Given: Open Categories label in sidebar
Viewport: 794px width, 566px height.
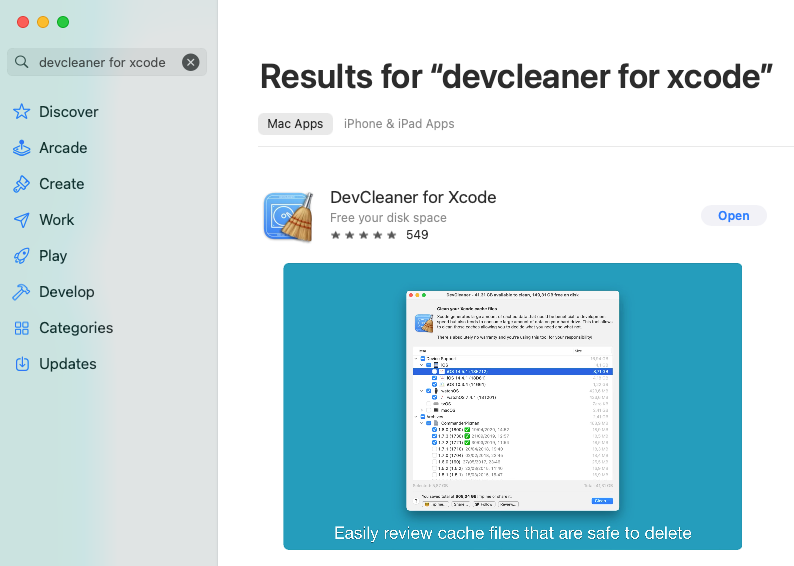Looking at the screenshot, I should [x=76, y=328].
